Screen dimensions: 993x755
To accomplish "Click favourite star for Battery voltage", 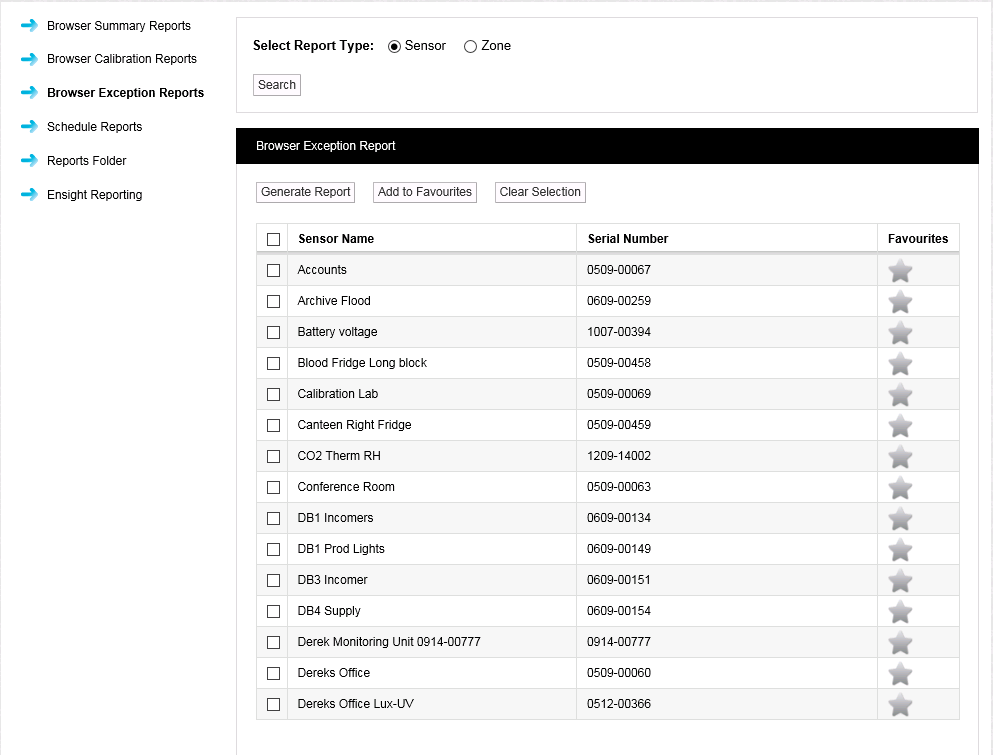I will (900, 333).
